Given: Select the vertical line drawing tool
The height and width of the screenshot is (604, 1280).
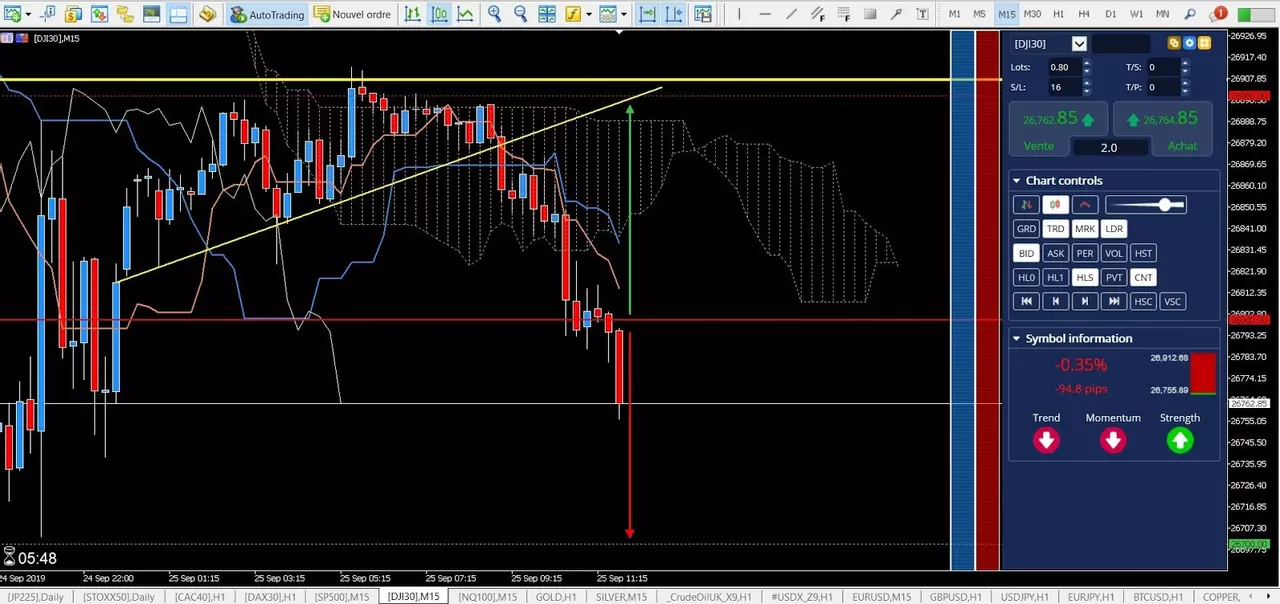Looking at the screenshot, I should pos(739,14).
